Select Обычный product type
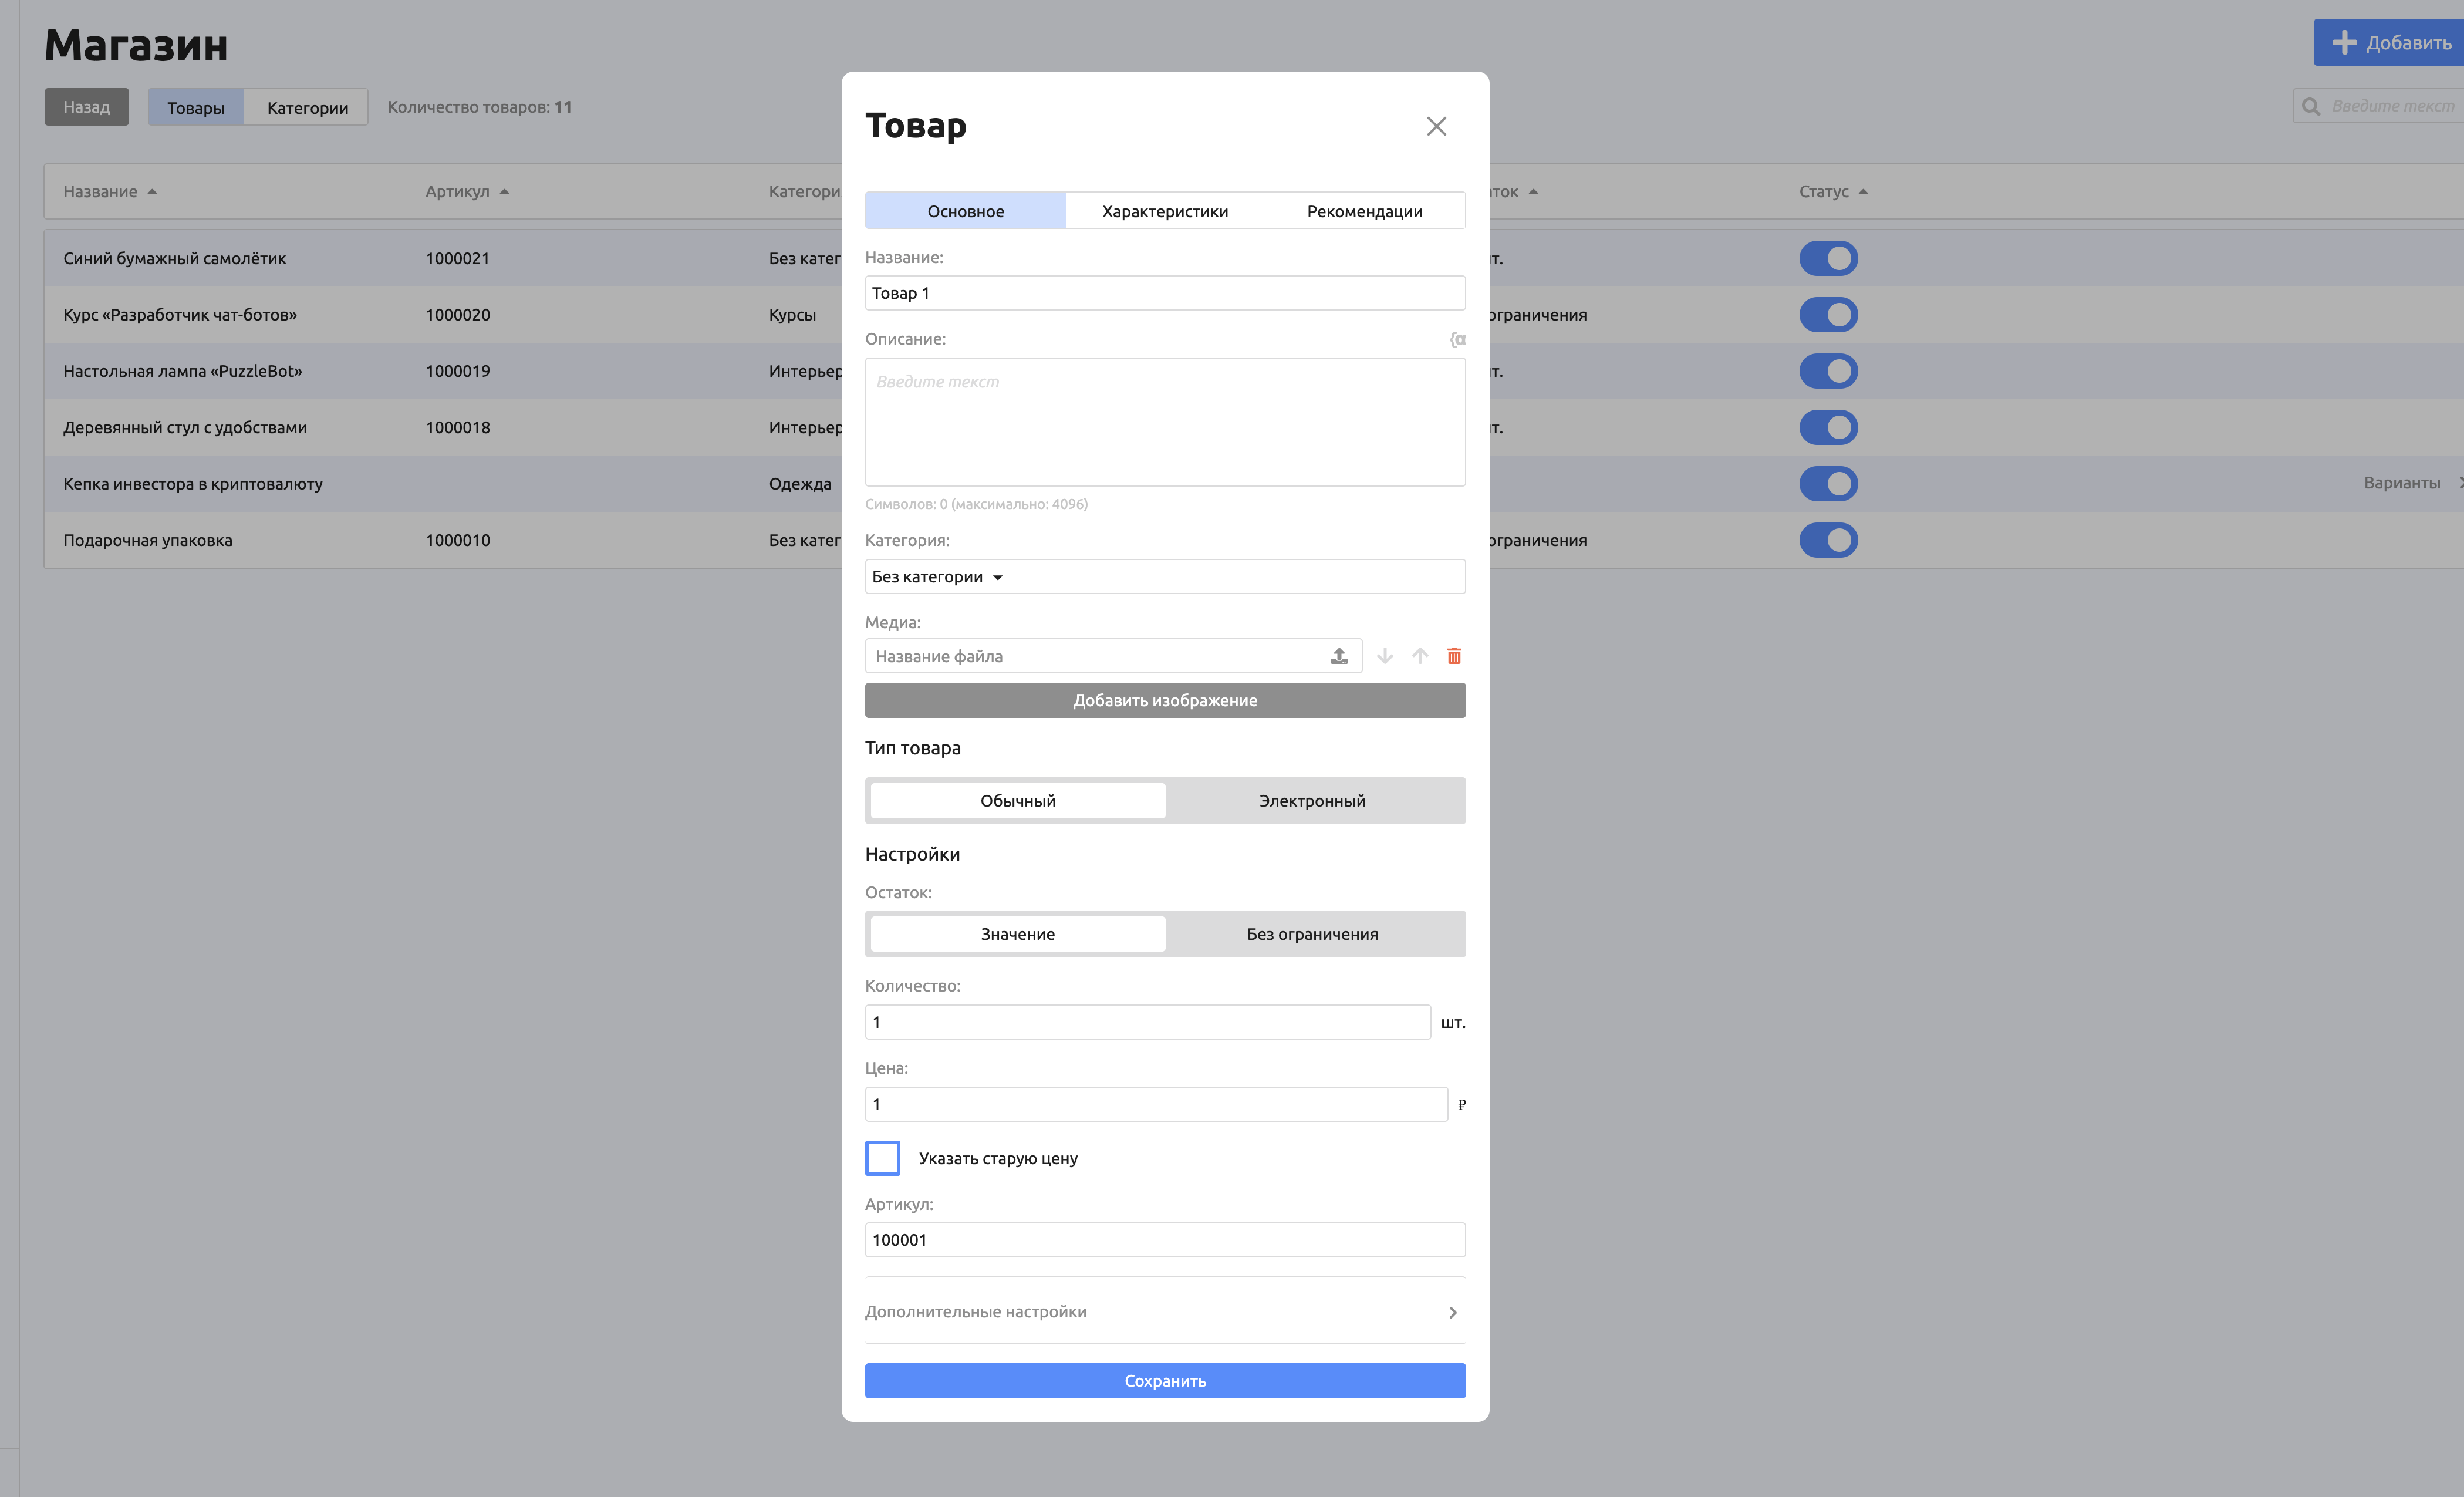The image size is (2464, 1497). coord(1017,801)
